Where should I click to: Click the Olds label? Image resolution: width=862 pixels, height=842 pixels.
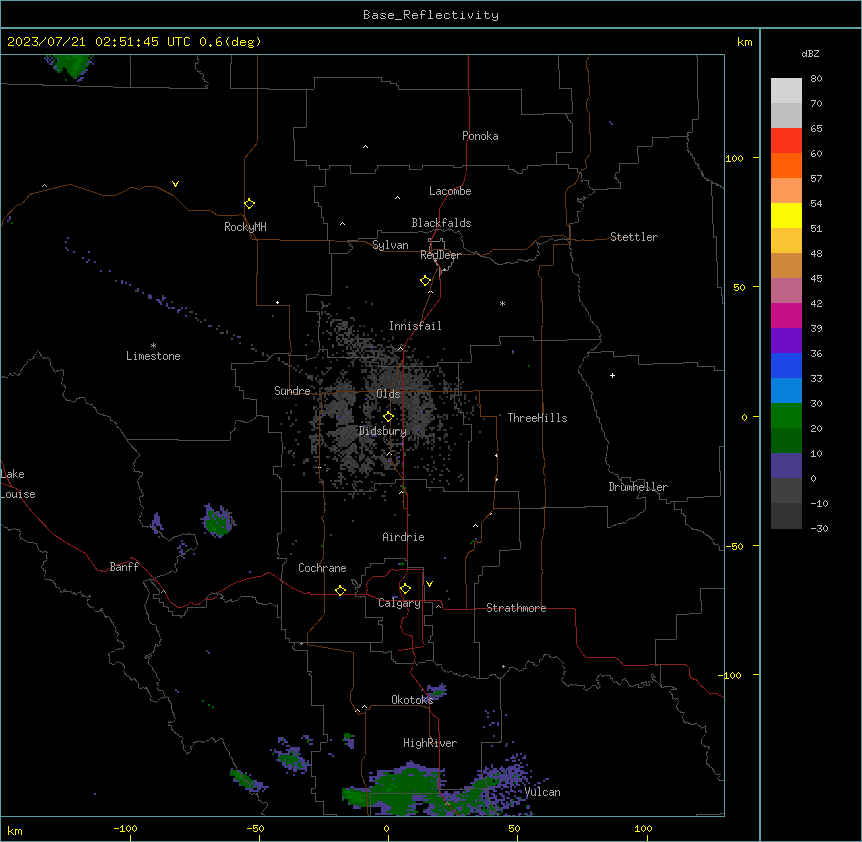click(x=388, y=394)
